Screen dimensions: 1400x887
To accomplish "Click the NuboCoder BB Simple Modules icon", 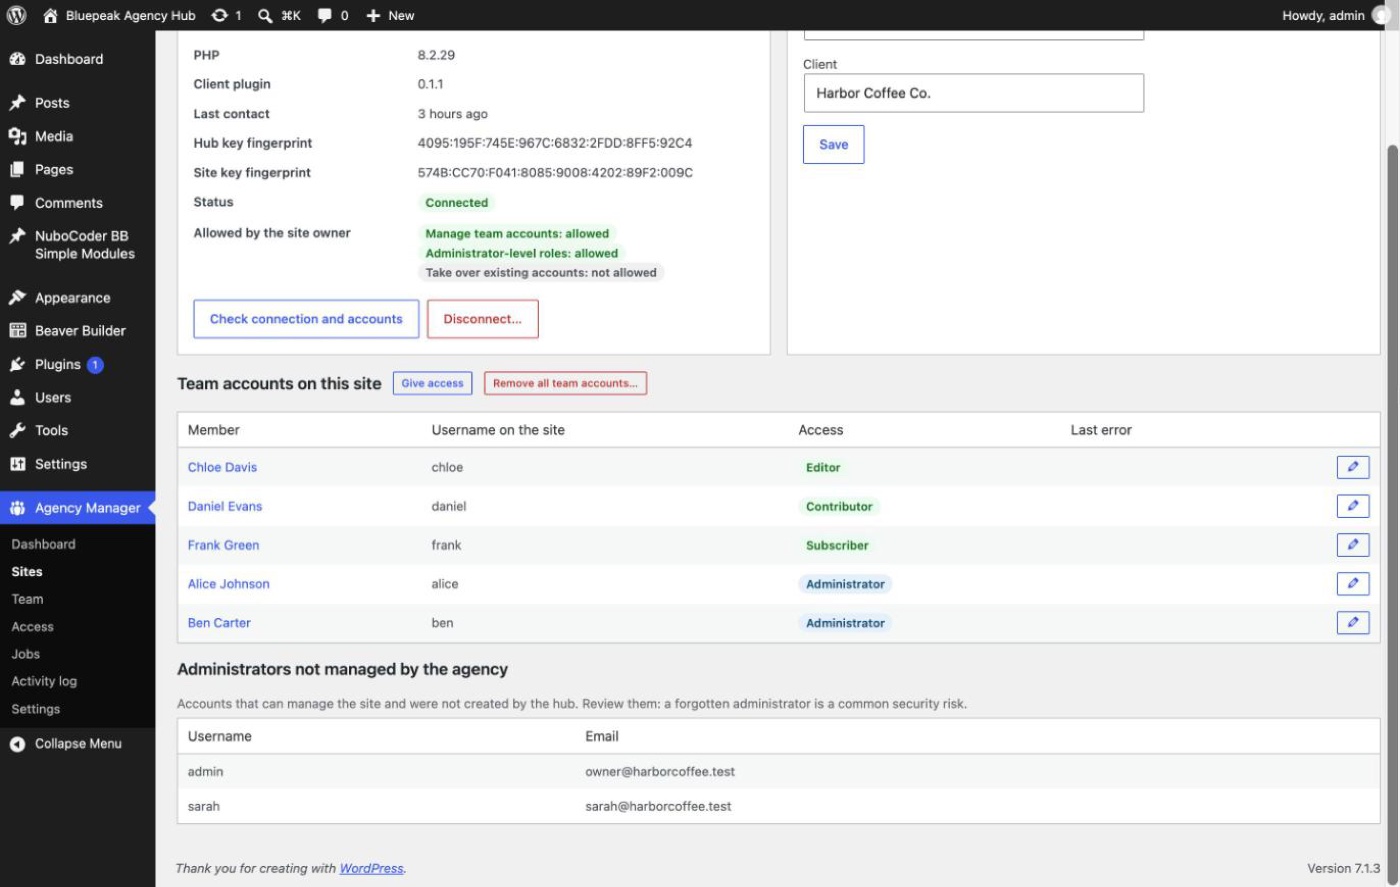I will [x=17, y=236].
